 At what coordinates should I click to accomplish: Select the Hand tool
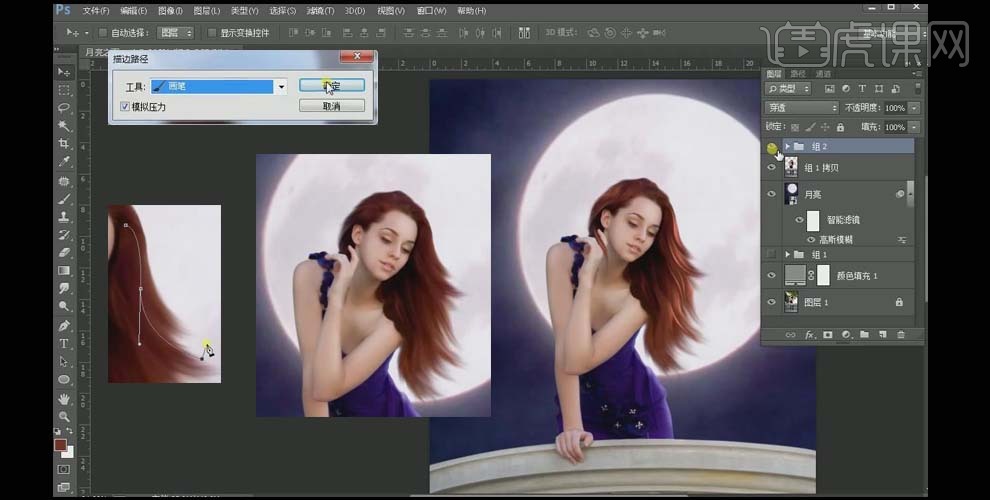[x=64, y=399]
